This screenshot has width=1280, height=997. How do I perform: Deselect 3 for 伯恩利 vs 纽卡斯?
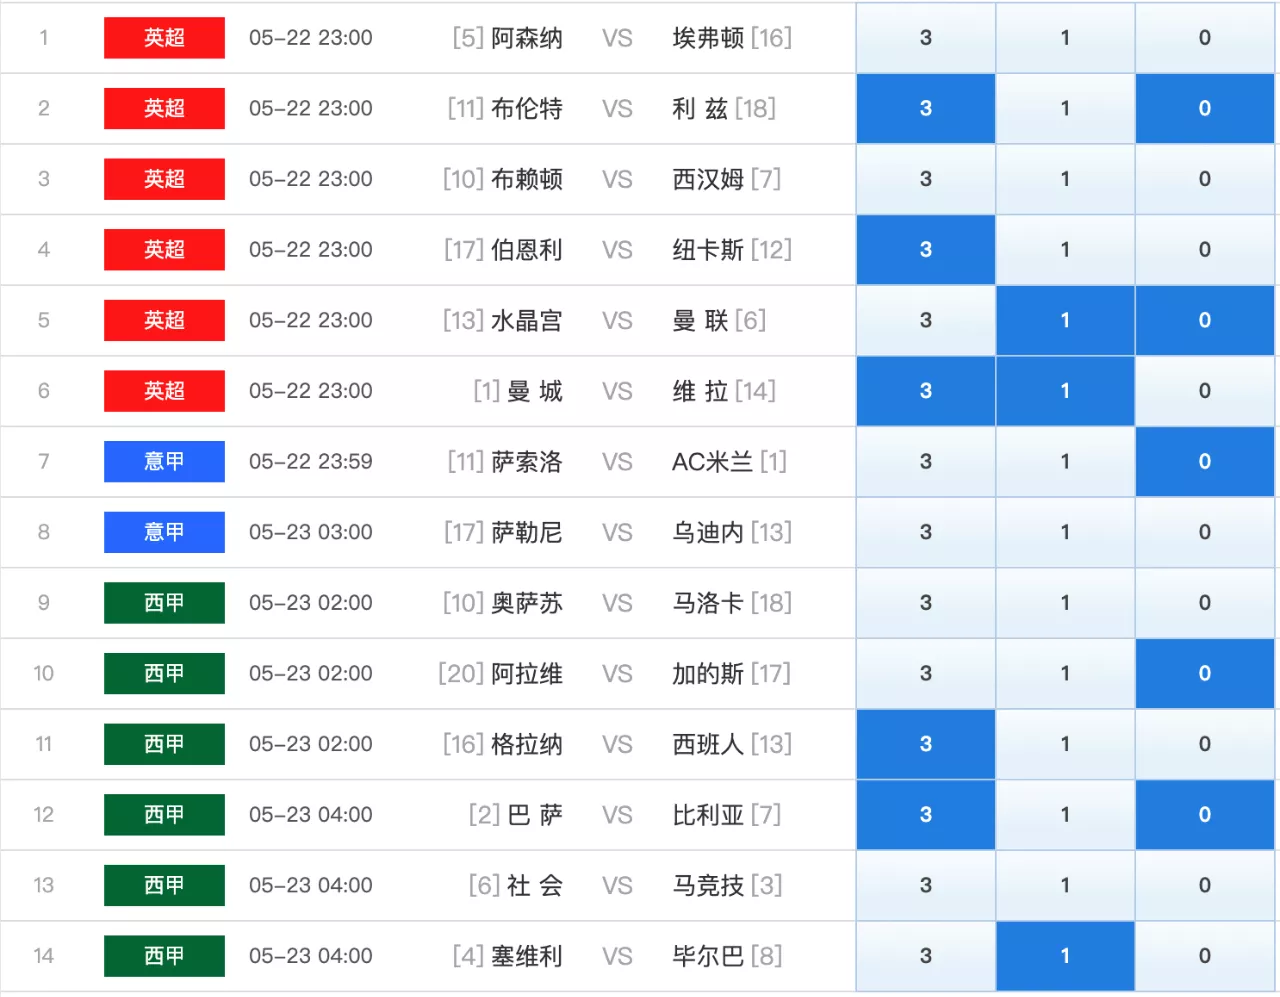coord(925,250)
